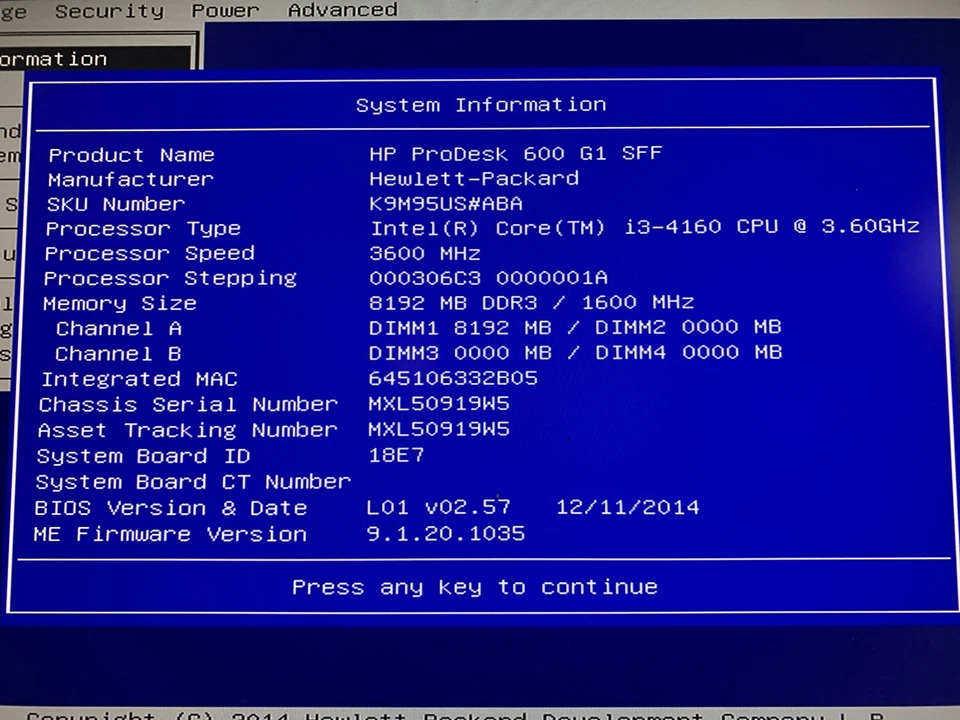Click the SKU Number value K9M95US#ABA
The height and width of the screenshot is (720, 960).
coord(445,203)
